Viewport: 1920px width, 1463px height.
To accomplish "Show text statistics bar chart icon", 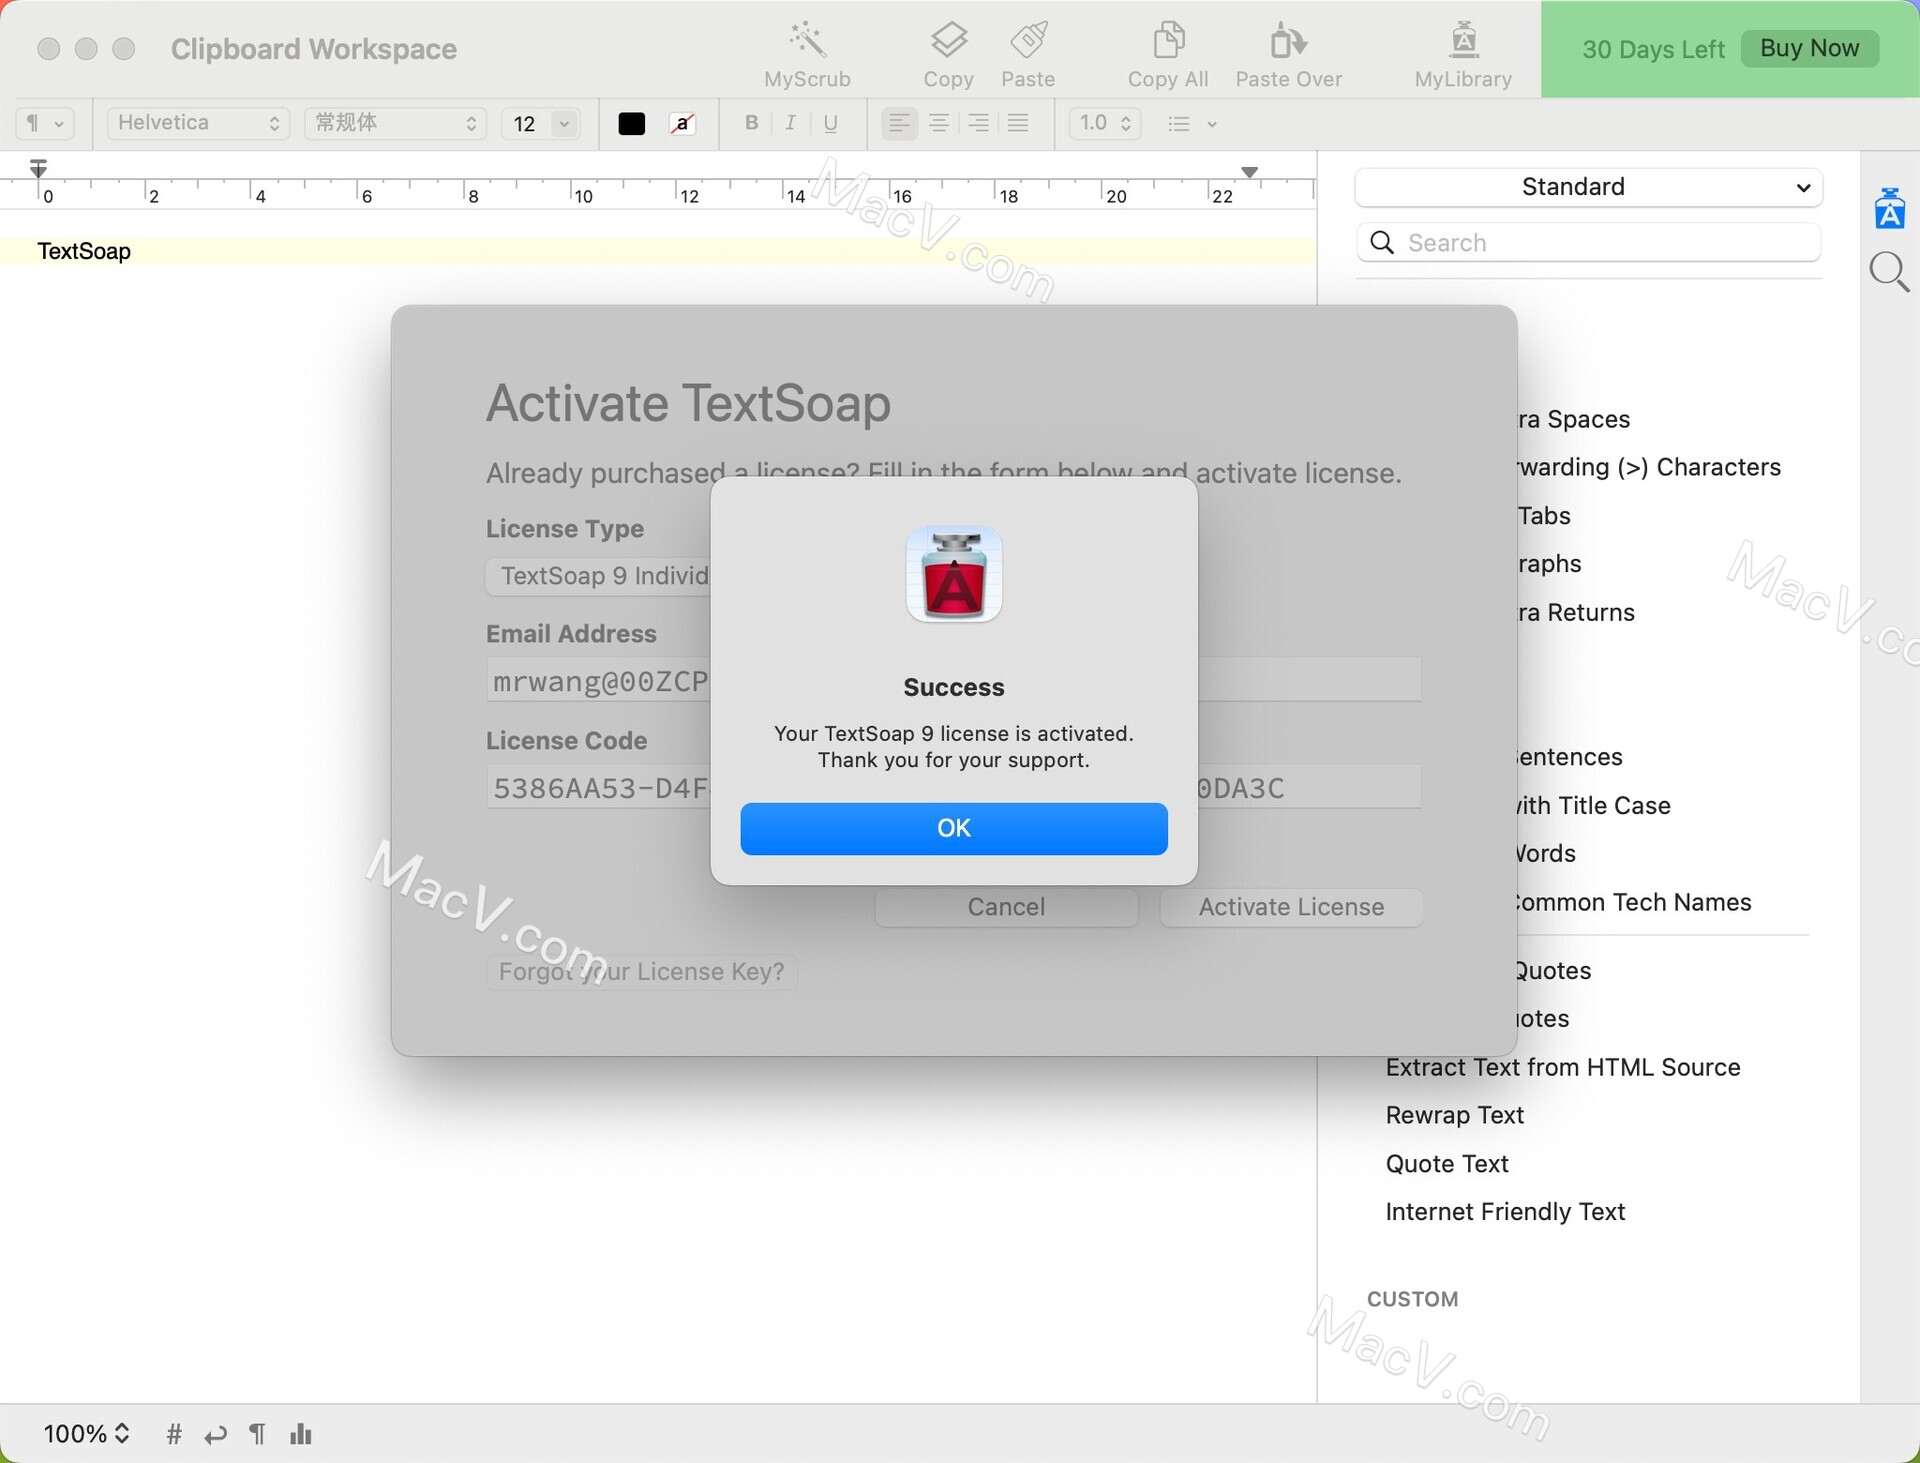I will click(x=300, y=1434).
